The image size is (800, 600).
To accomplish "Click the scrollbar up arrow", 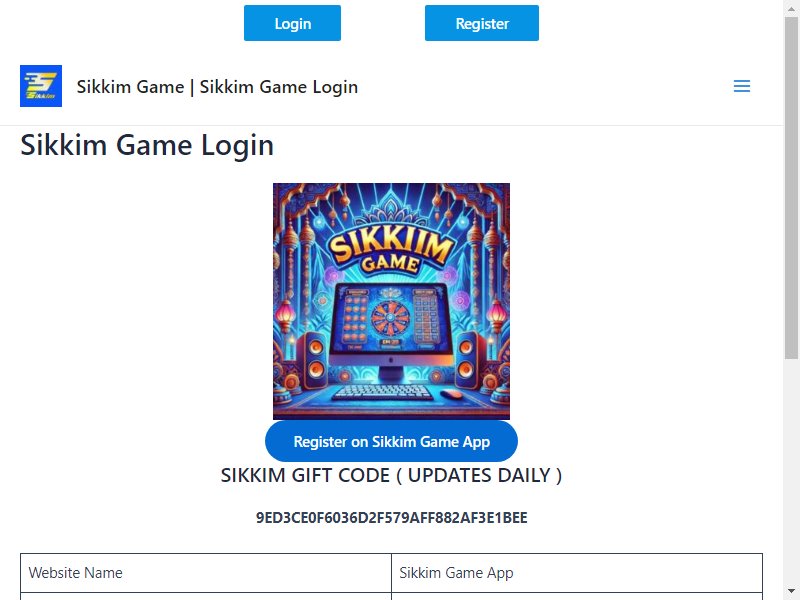I will pyautogui.click(x=791, y=5).
